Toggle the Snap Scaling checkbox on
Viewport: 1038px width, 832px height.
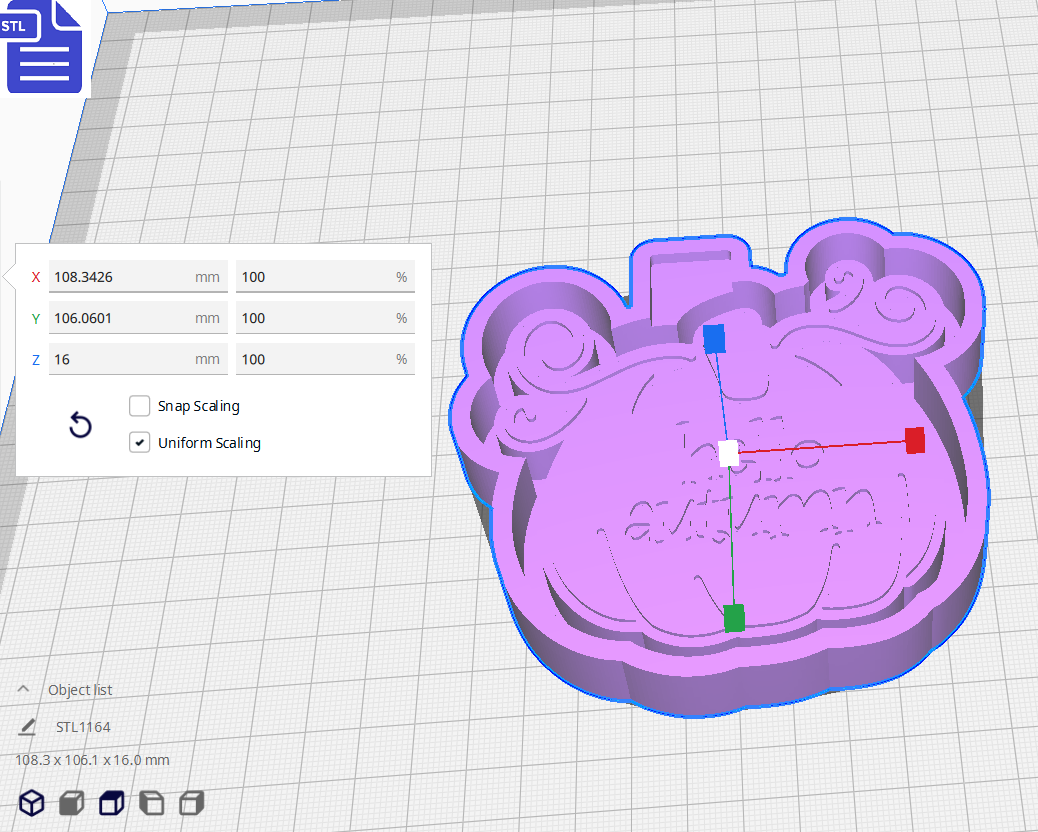pos(139,406)
